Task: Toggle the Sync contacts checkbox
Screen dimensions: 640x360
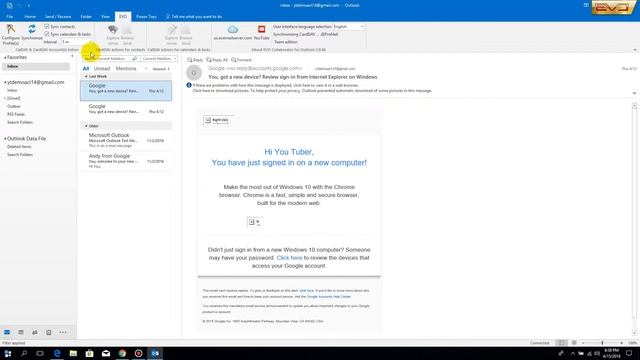Action: point(47,27)
